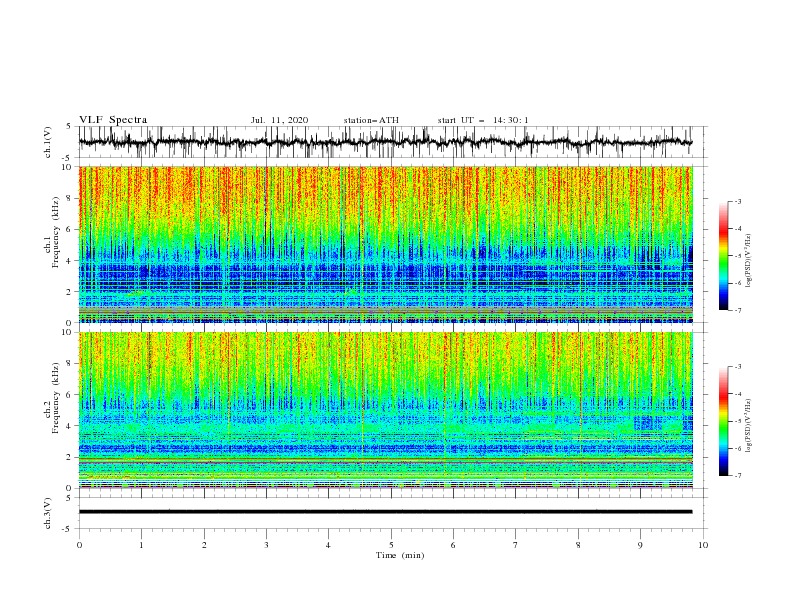Click the ch.1 color bar "log(PSD)(V²/Hz)" label
Image resolution: width=792 pixels, height=612 pixels.
click(x=748, y=261)
